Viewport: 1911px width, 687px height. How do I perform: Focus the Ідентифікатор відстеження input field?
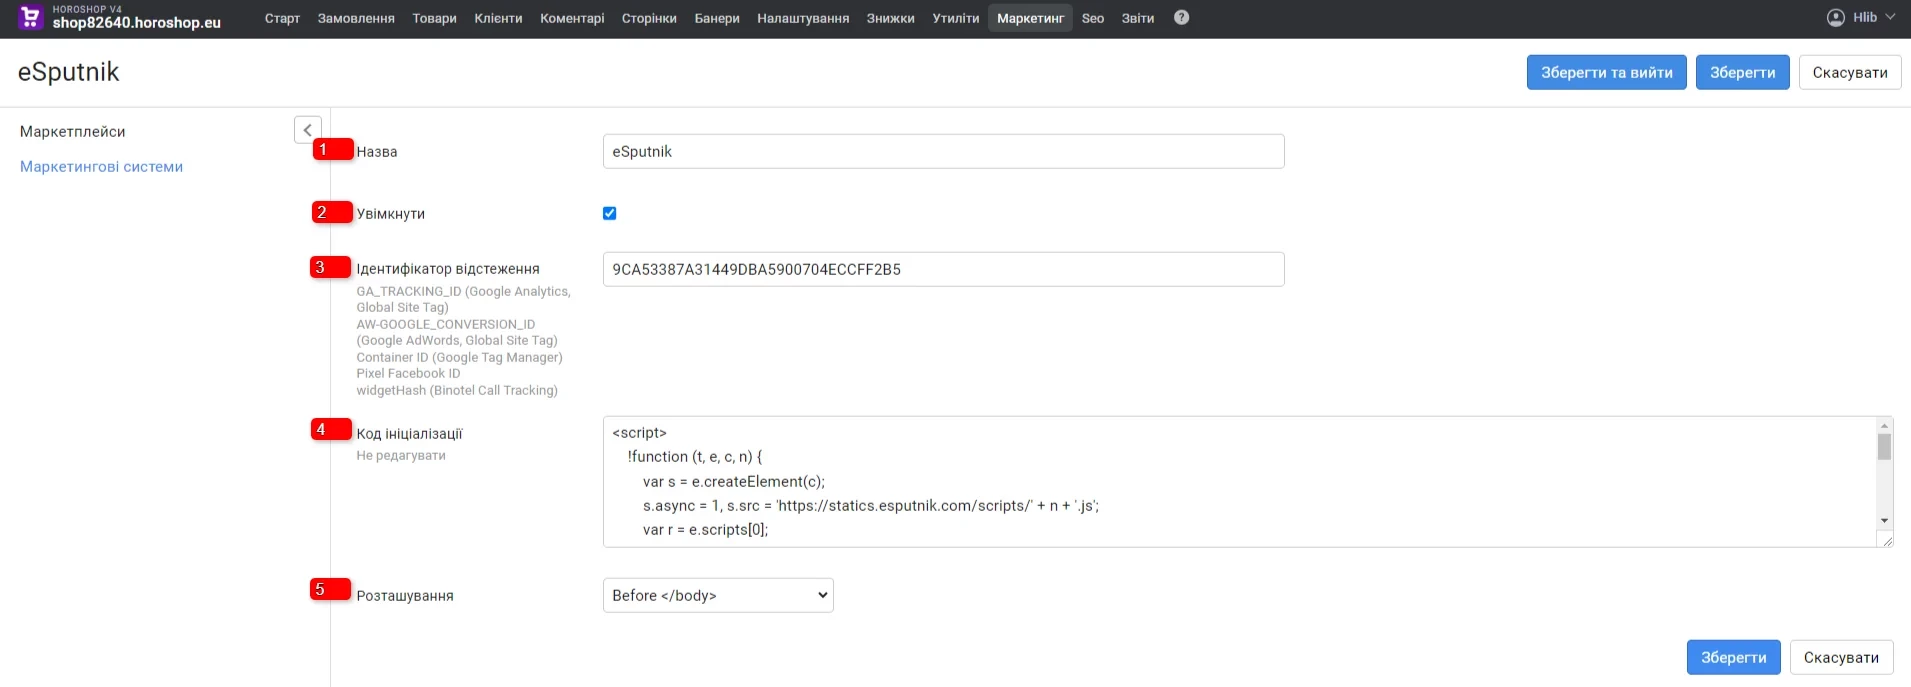(943, 269)
